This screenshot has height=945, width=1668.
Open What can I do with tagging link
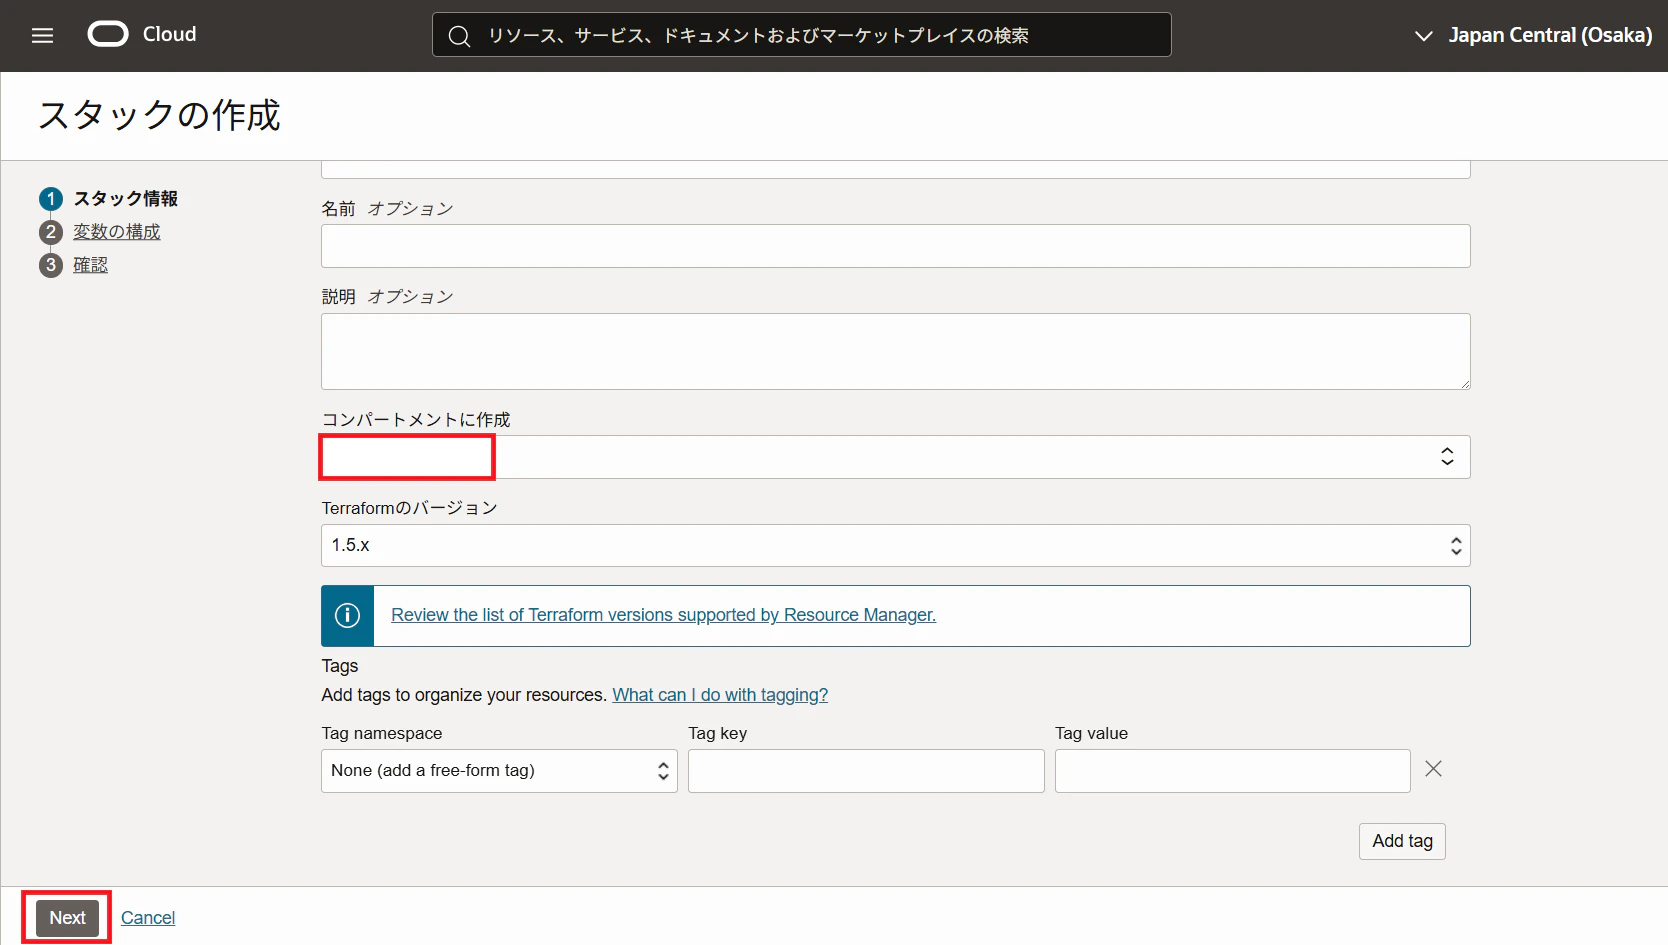click(x=720, y=695)
